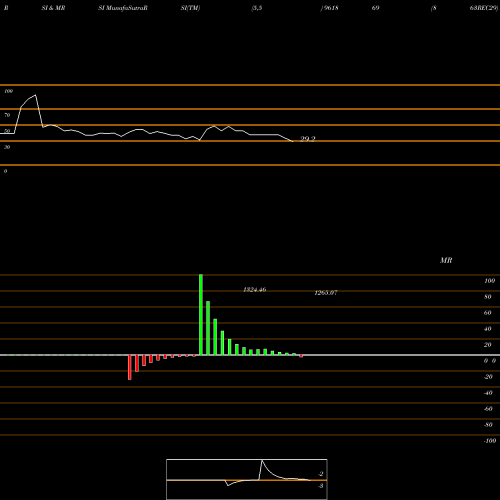Click the -60 label on the MR axis
Image resolution: width=500 pixels, height=500 pixels.
(488, 409)
